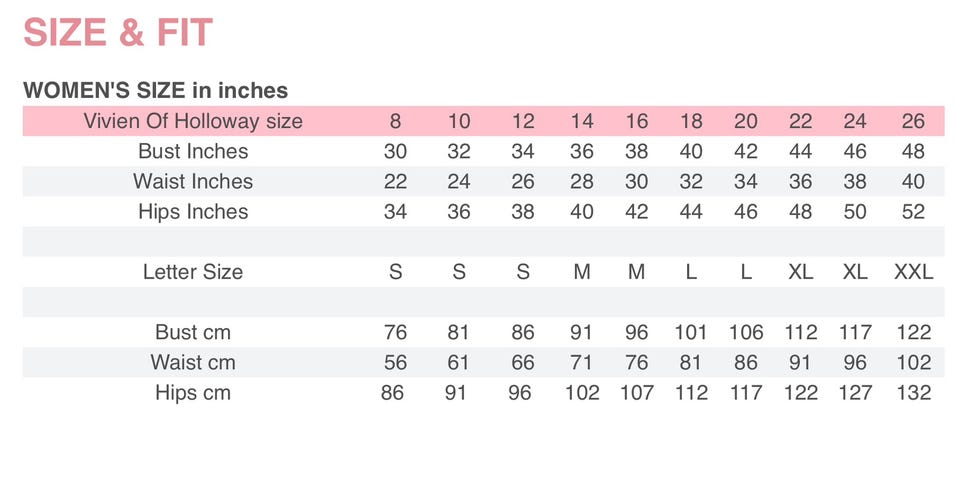
Task: Click size 8 in the pink header row
Action: coord(396,122)
